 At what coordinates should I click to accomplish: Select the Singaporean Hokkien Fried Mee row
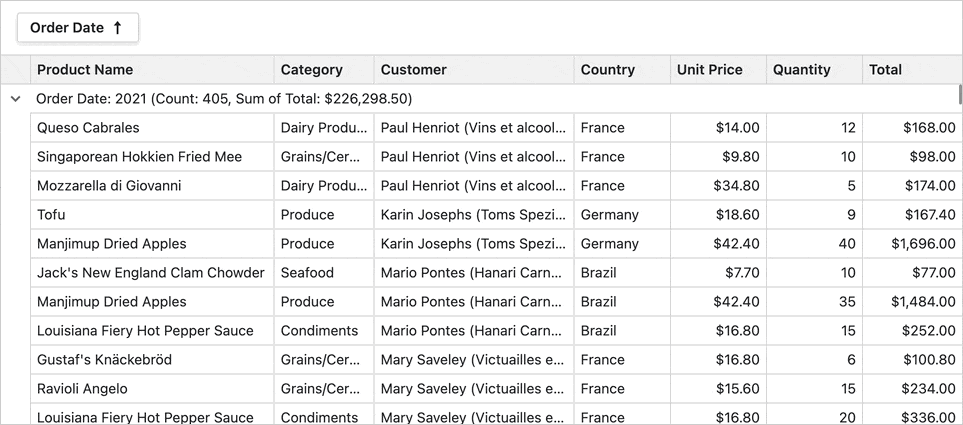[139, 157]
